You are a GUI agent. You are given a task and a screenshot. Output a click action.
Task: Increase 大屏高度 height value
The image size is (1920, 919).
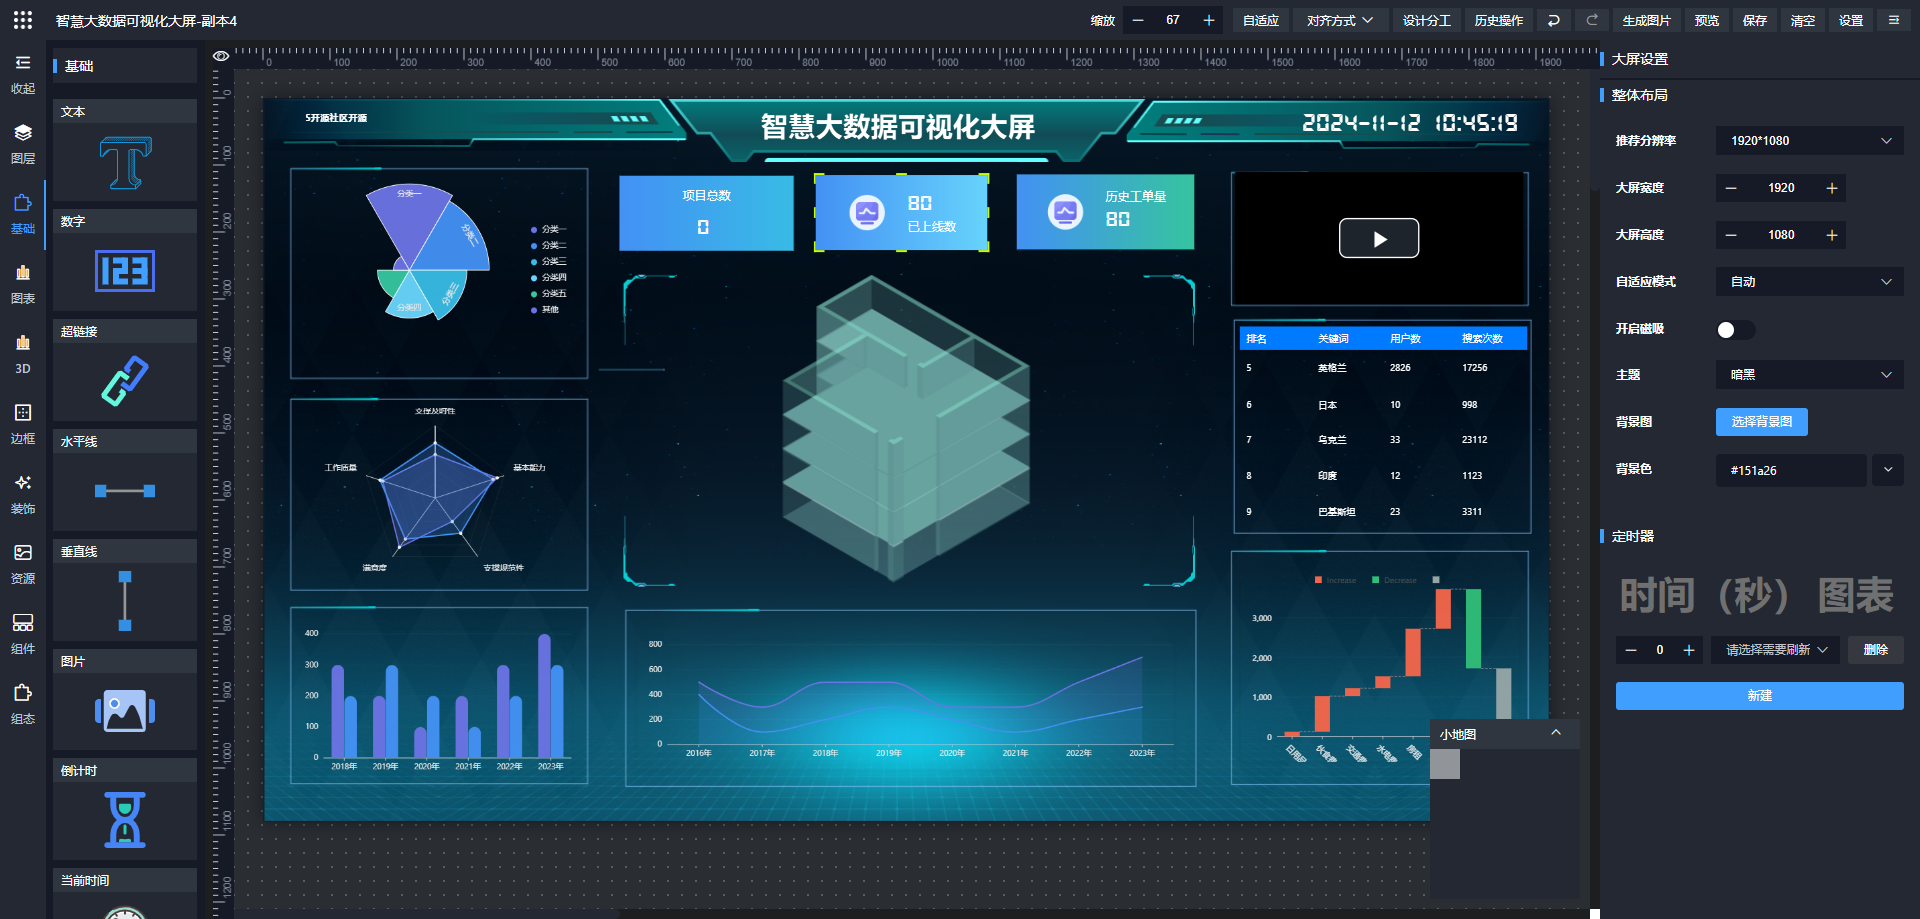1832,235
